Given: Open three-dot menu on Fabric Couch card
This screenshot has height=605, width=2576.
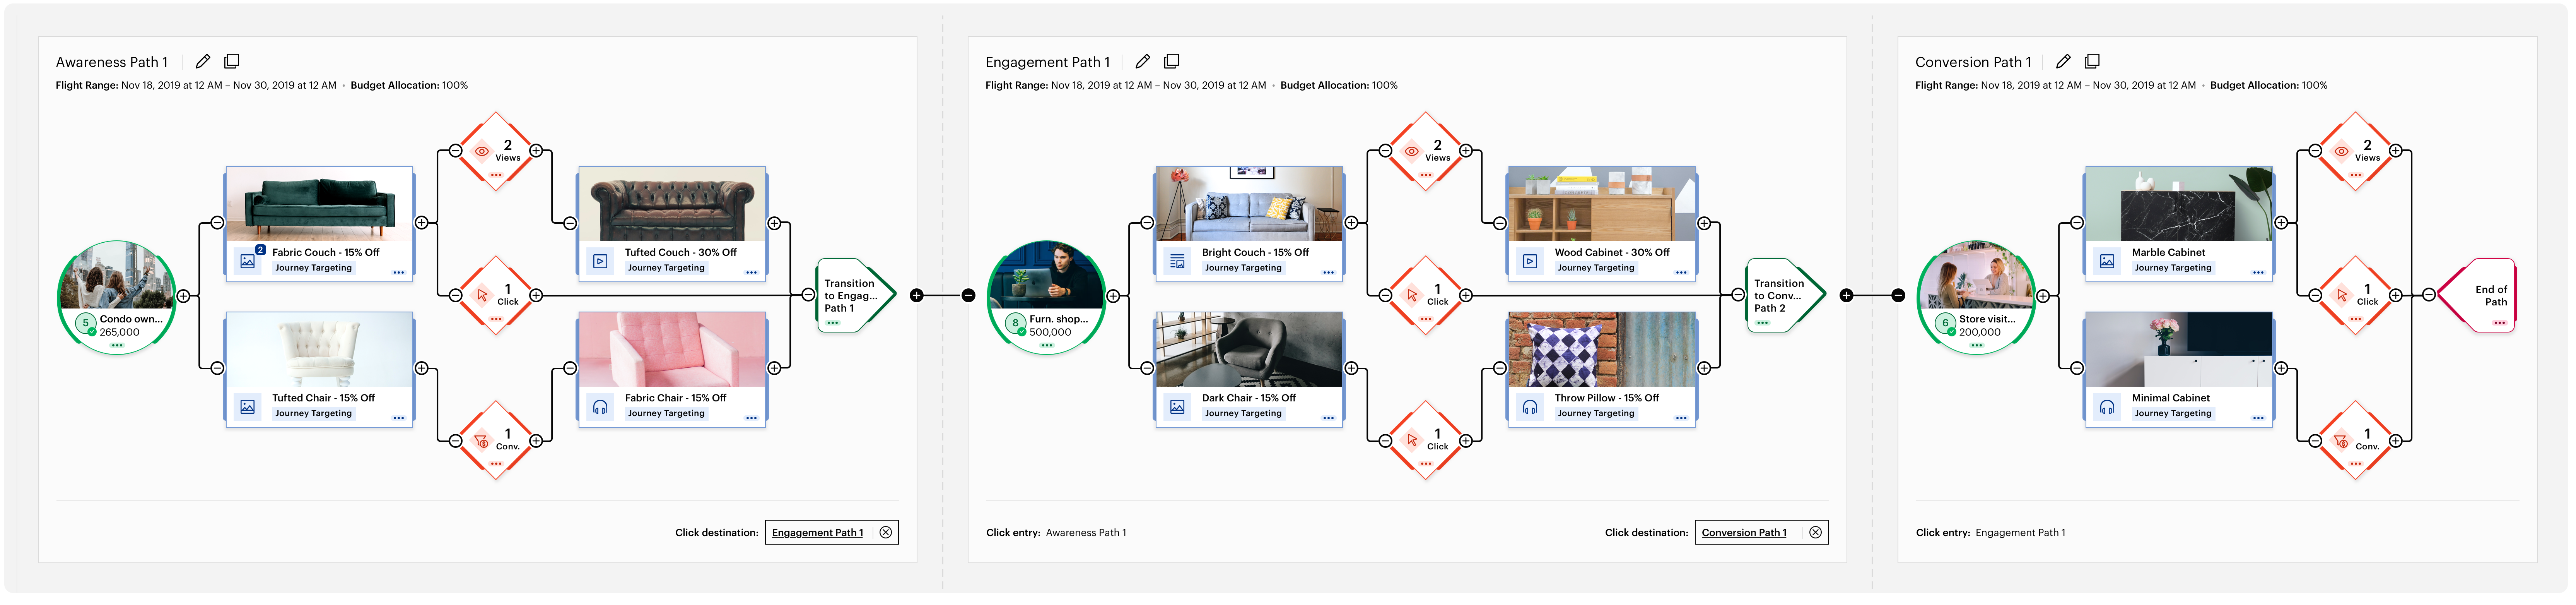Looking at the screenshot, I should [x=399, y=272].
